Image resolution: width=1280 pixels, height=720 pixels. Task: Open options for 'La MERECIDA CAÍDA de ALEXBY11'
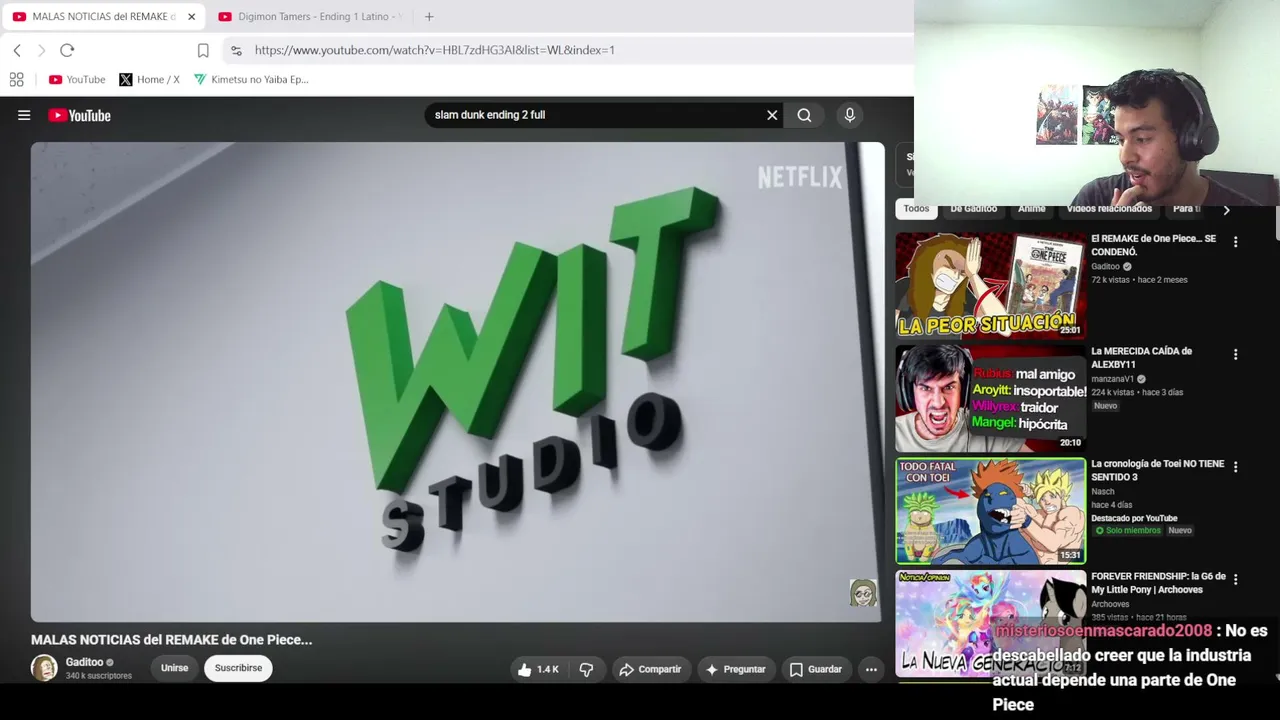click(x=1235, y=355)
